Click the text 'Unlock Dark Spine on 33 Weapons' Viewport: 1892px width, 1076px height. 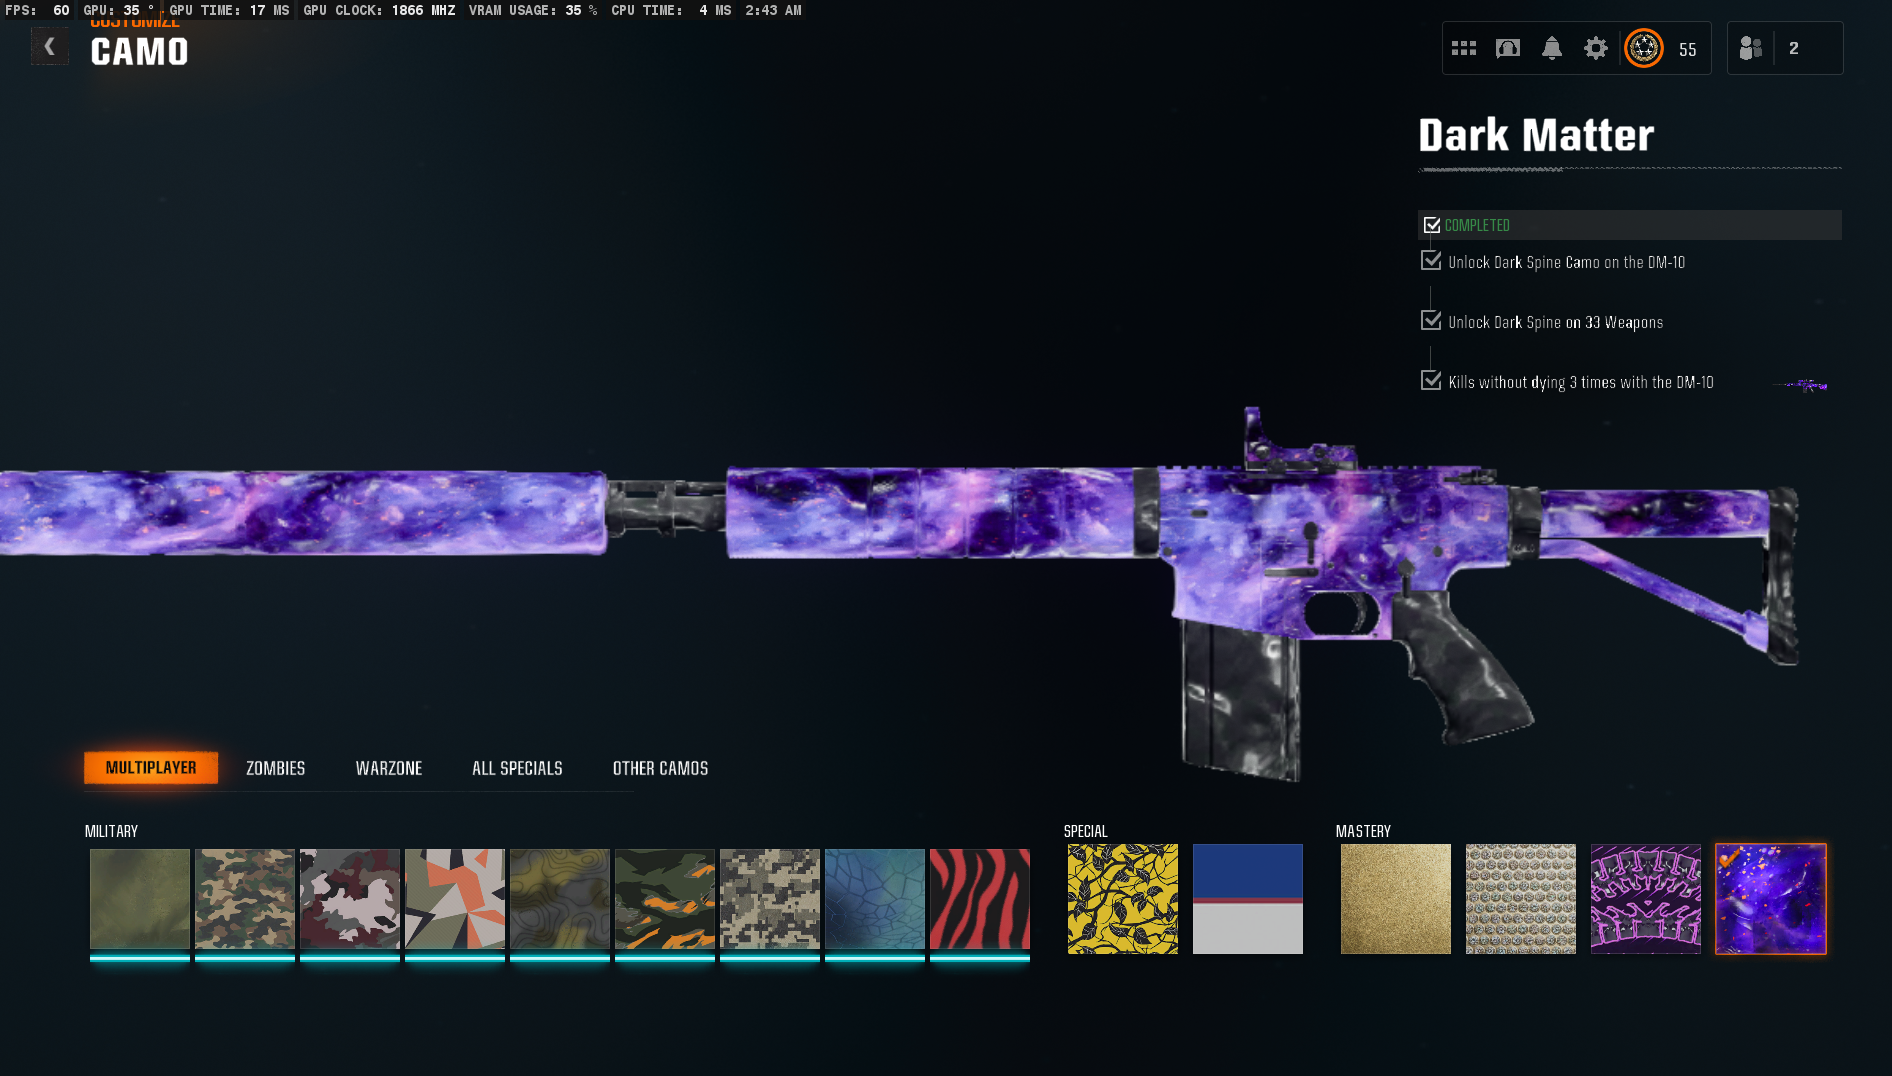pos(1556,322)
